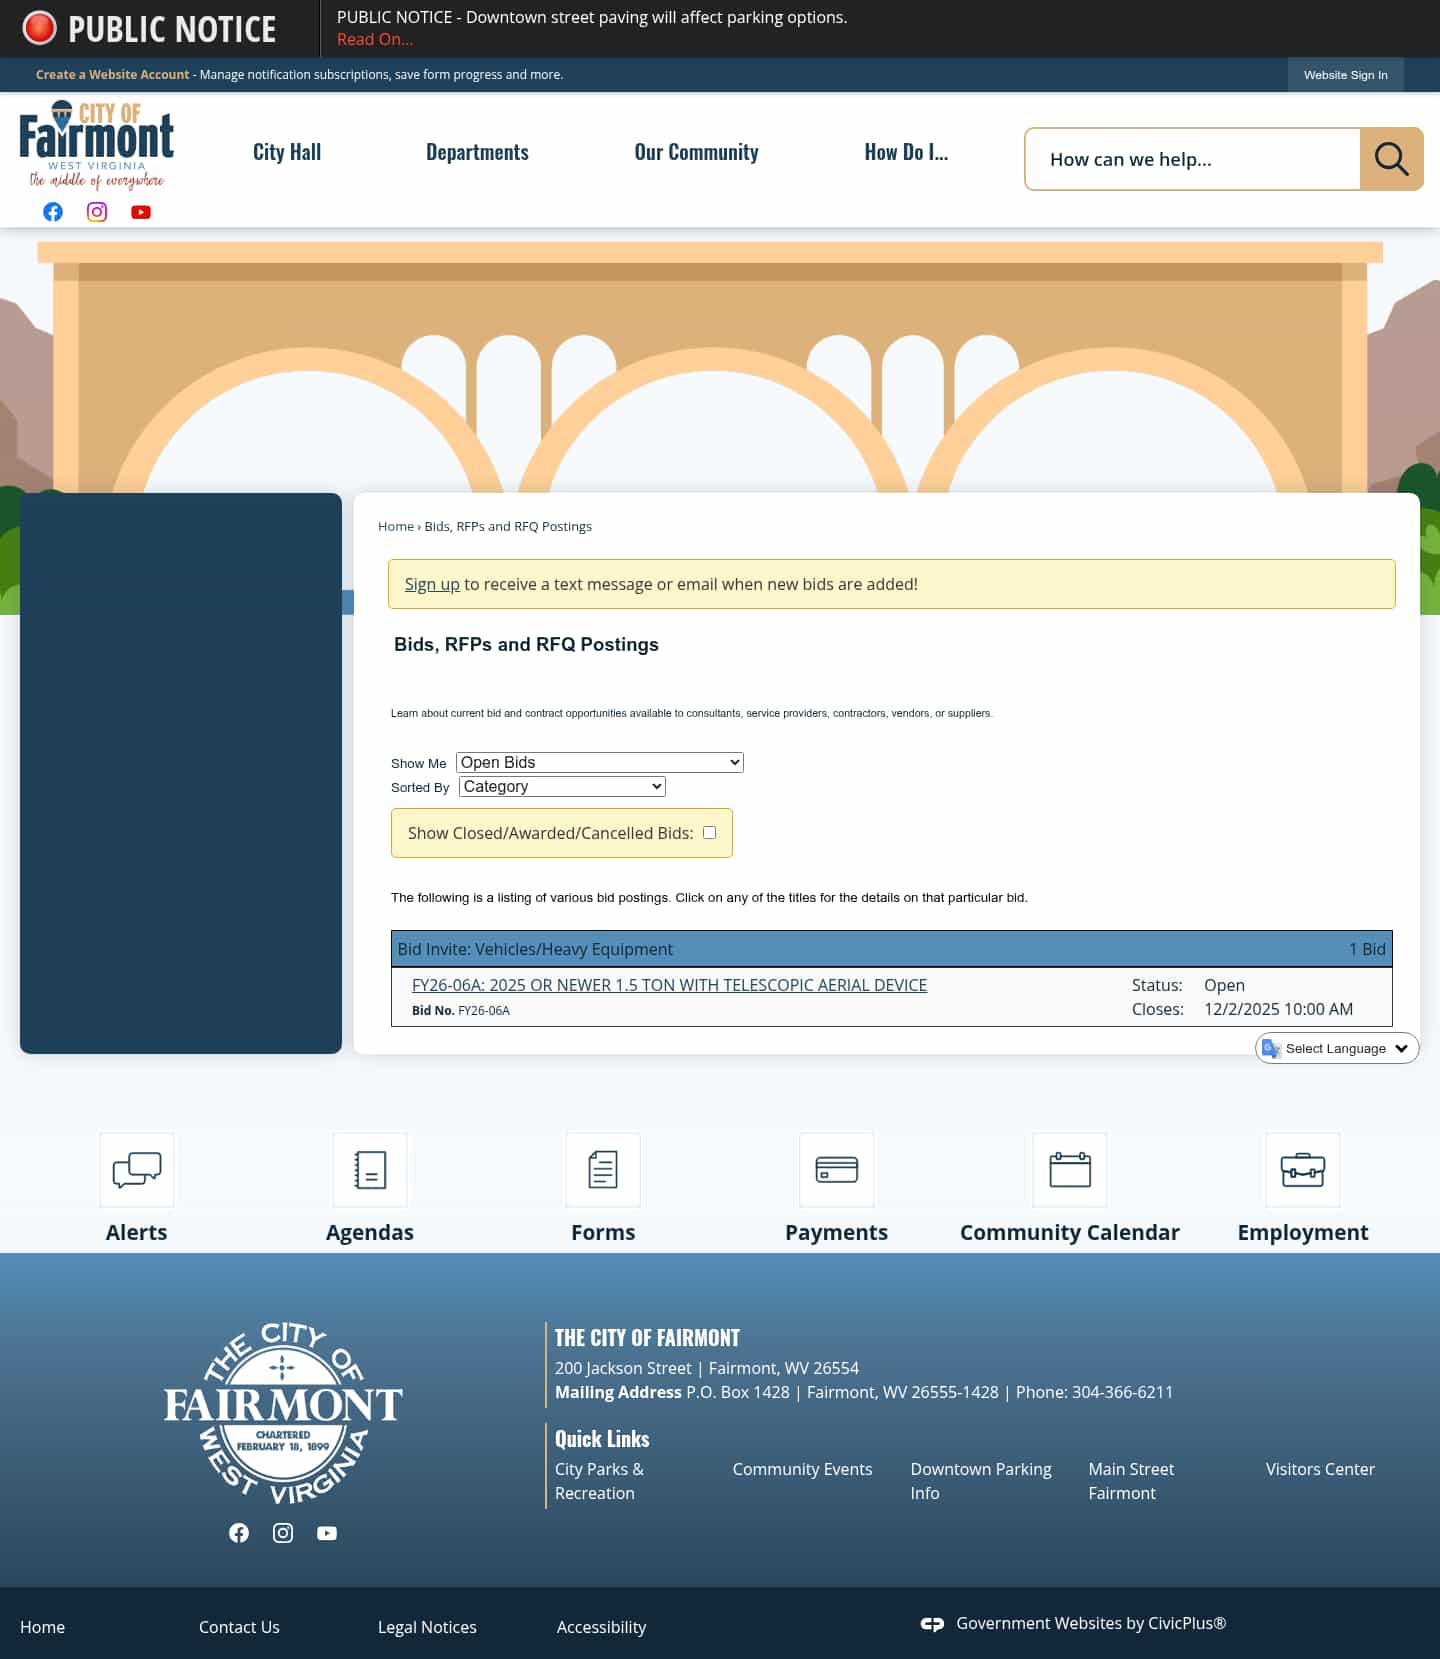Open the City Hall menu

point(287,152)
